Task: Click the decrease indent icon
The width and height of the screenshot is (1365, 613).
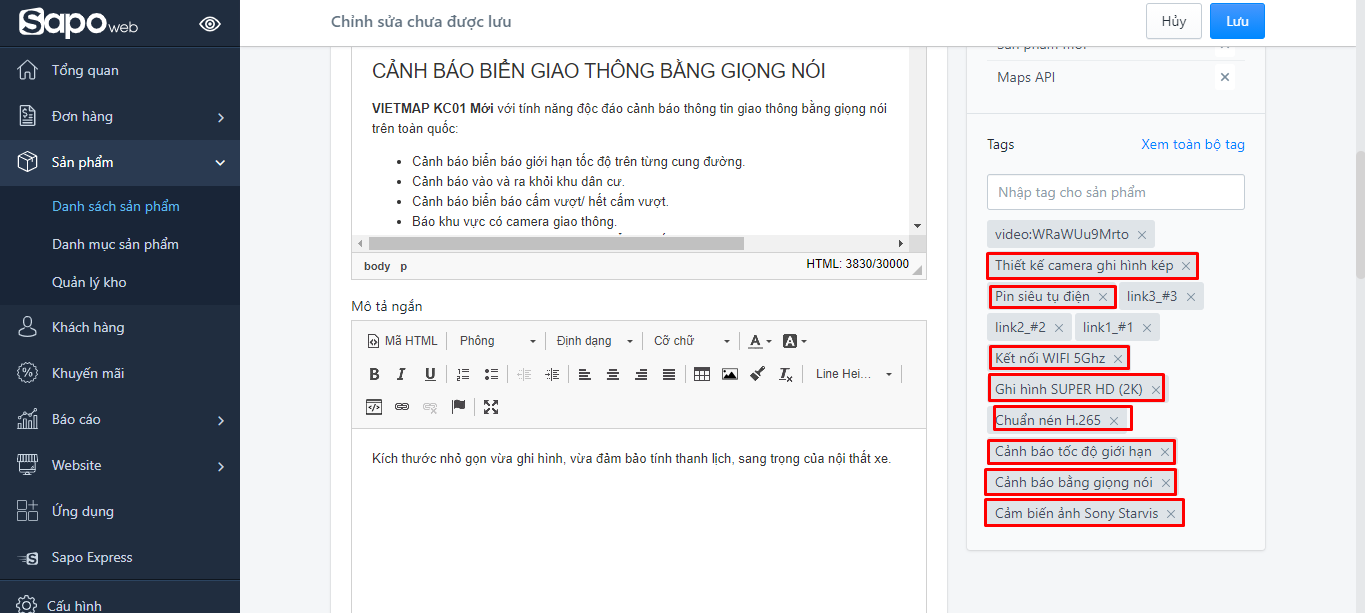Action: point(524,374)
